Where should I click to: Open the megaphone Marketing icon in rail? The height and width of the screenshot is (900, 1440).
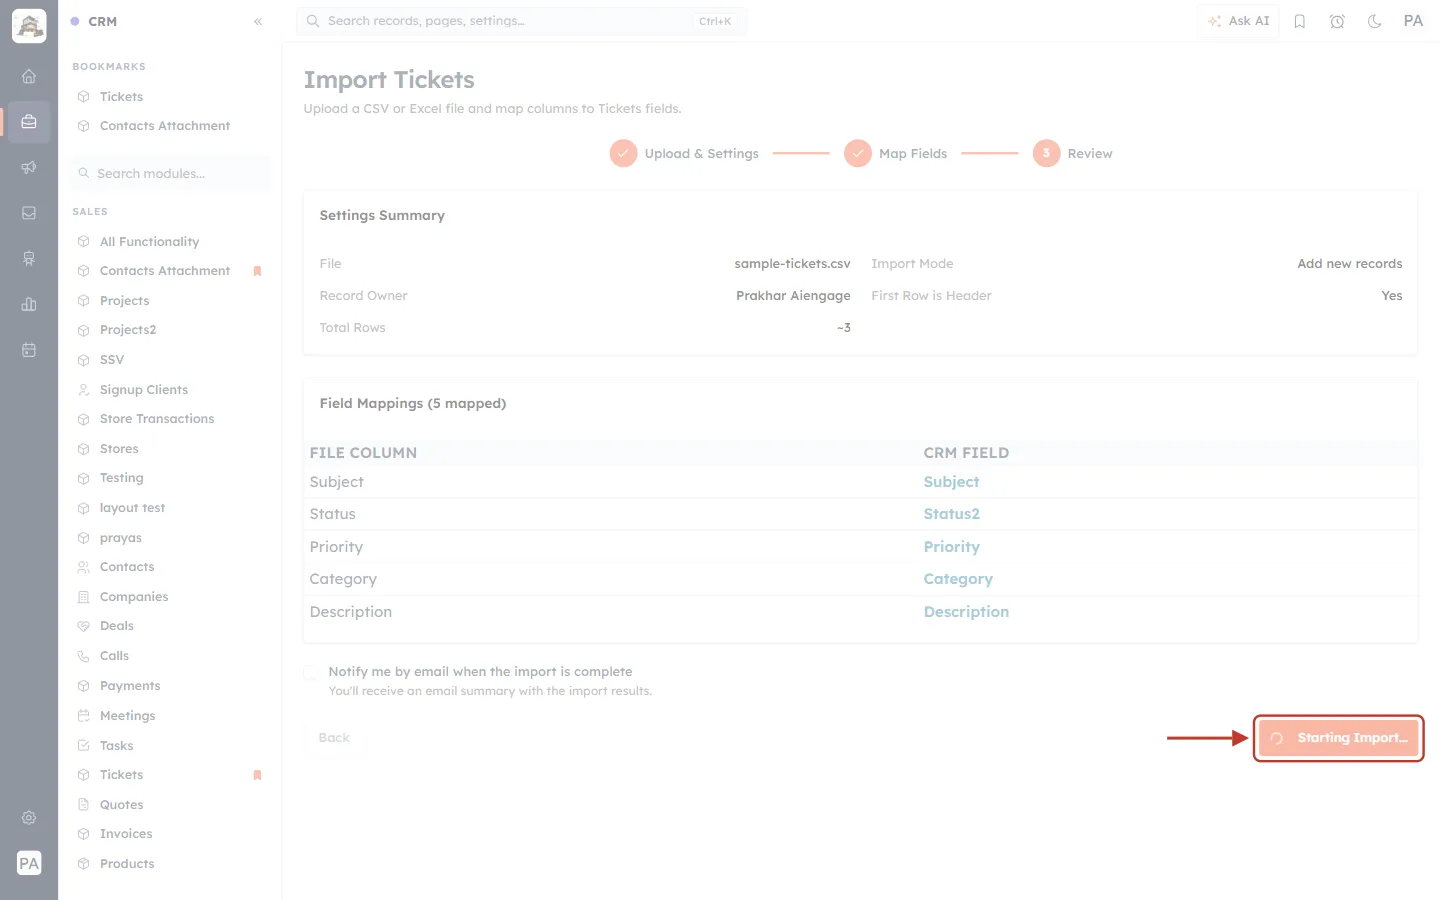tap(29, 167)
